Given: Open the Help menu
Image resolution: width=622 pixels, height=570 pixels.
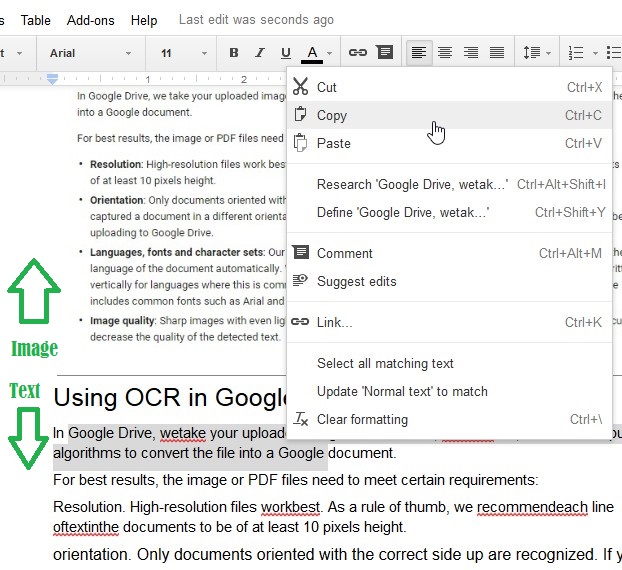Looking at the screenshot, I should click(144, 20).
